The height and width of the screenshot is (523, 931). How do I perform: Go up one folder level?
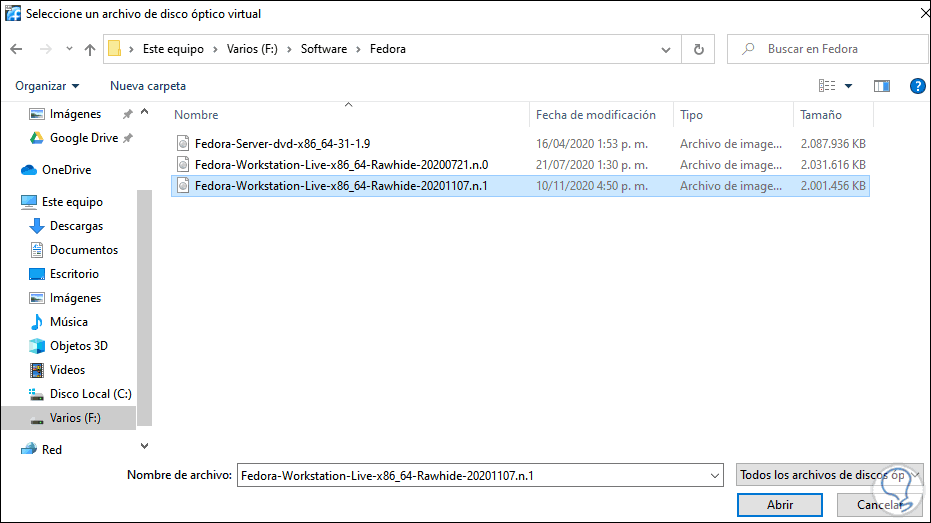(x=90, y=49)
